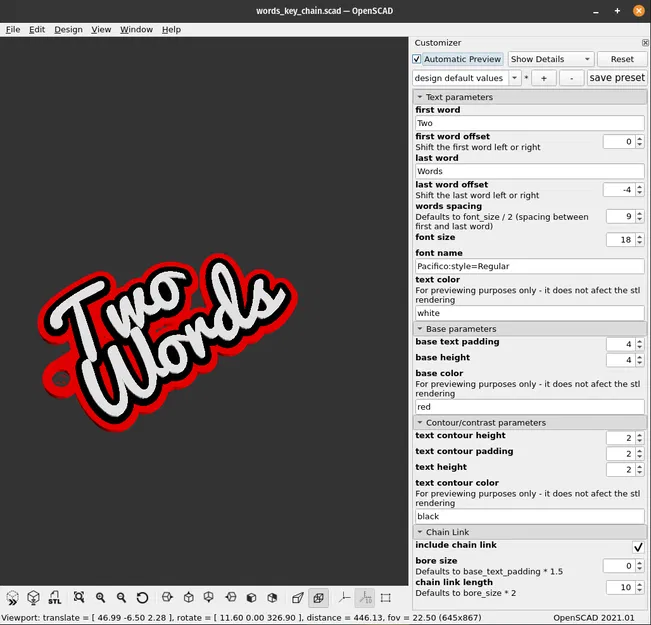Screen dimensions: 651x625
Task: Click the last word field containing Words
Action: (530, 171)
